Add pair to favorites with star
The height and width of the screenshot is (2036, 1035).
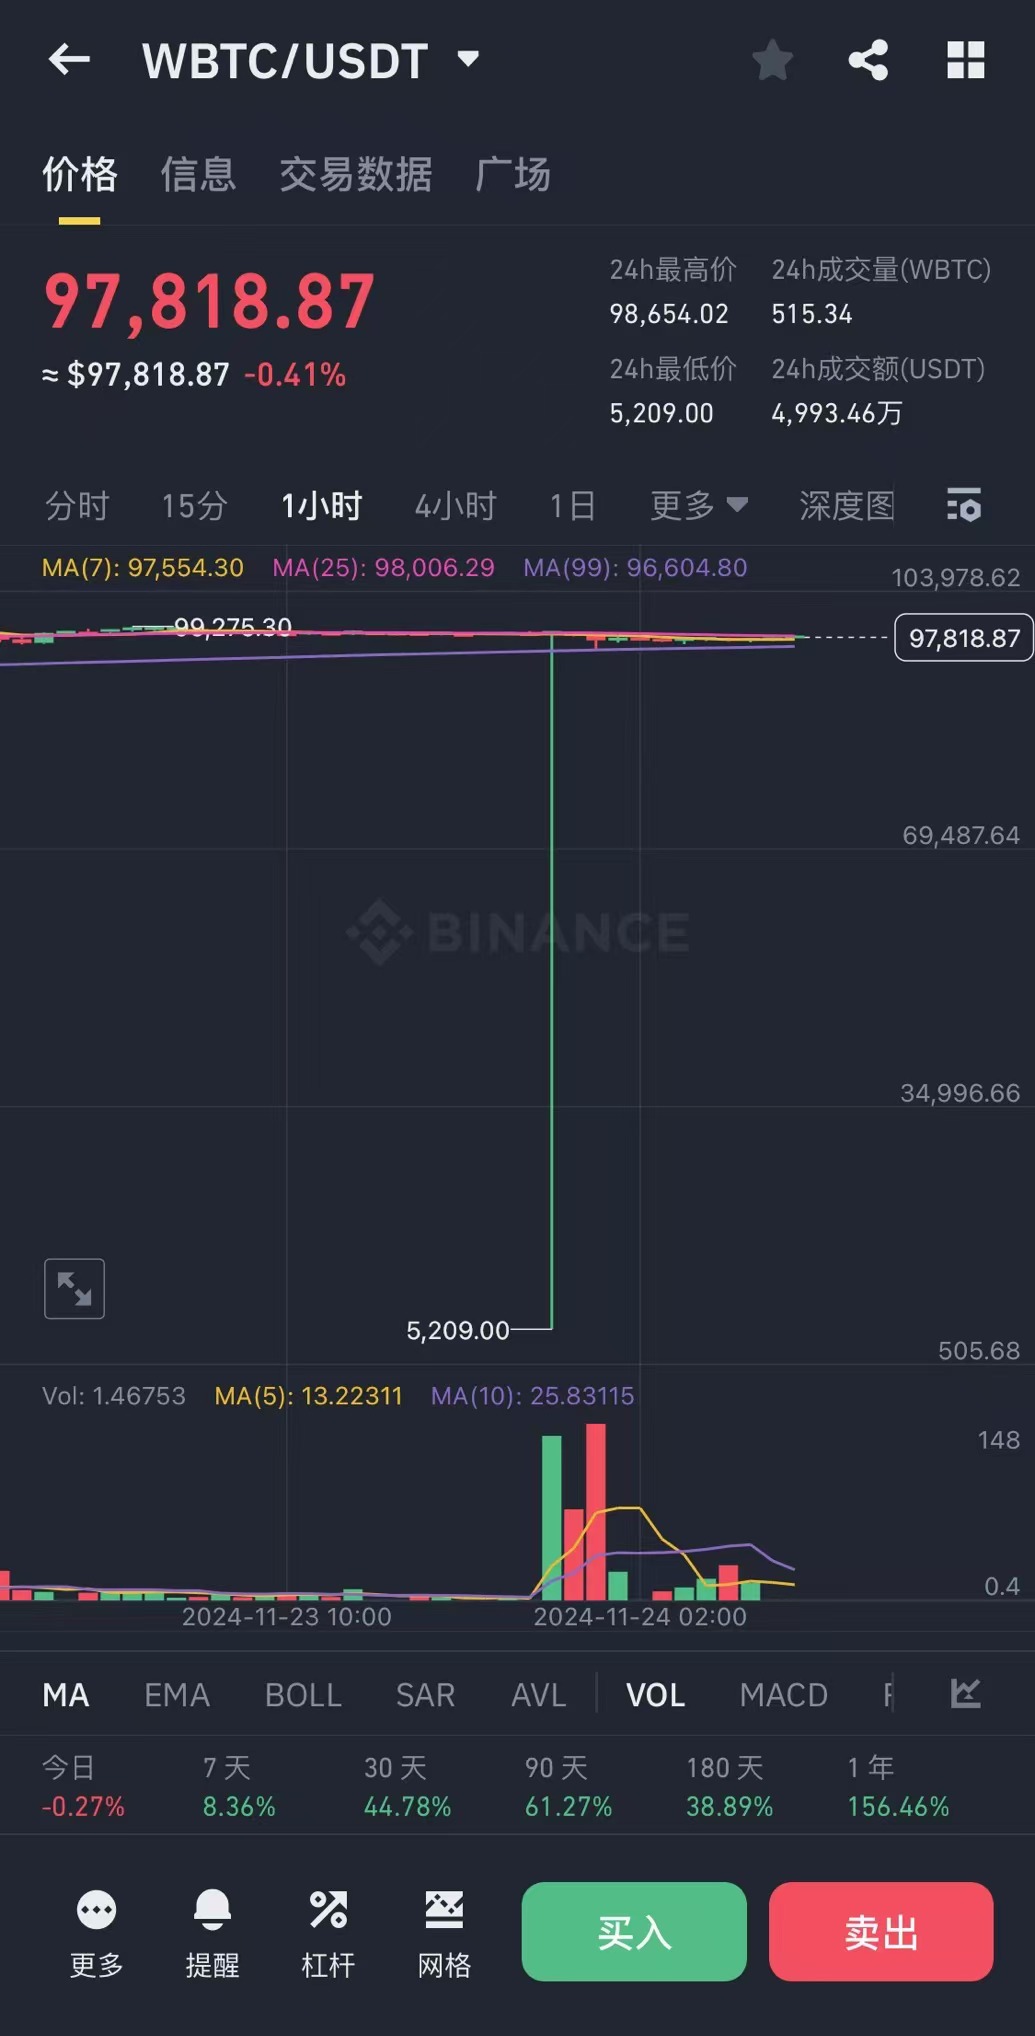772,60
